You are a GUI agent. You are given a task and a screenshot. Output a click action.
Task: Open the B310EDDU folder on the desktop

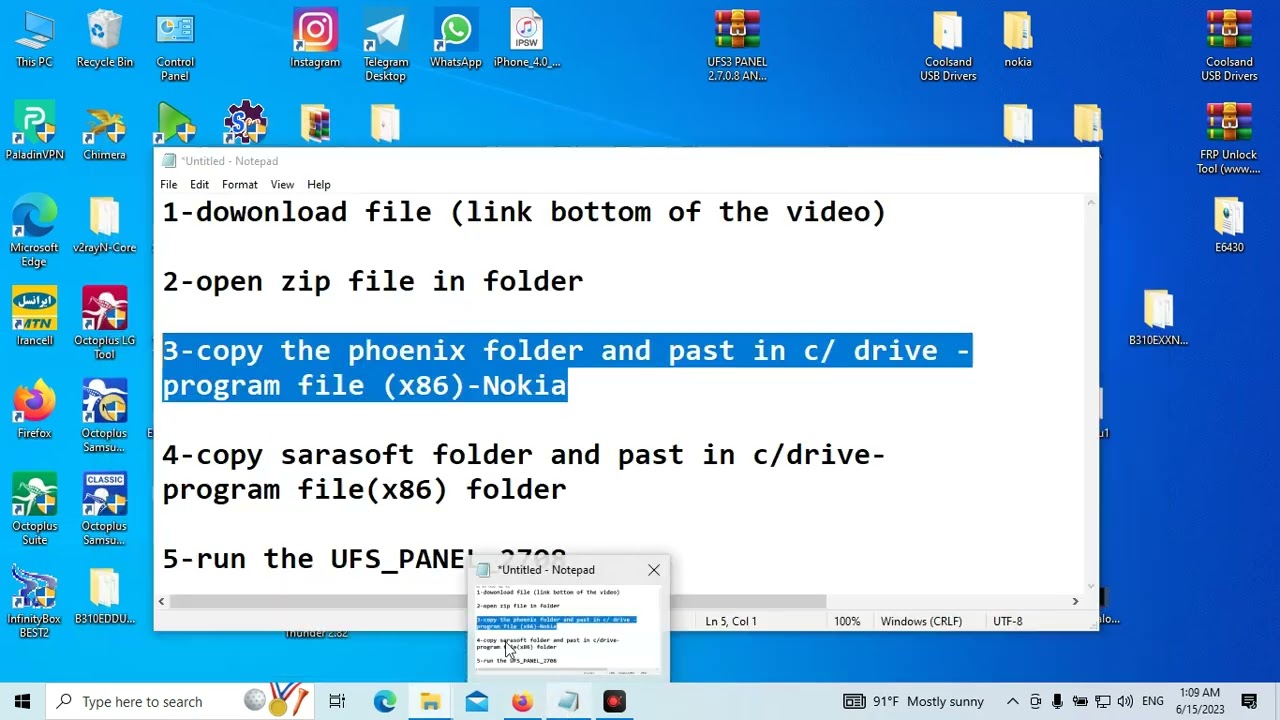click(x=104, y=597)
